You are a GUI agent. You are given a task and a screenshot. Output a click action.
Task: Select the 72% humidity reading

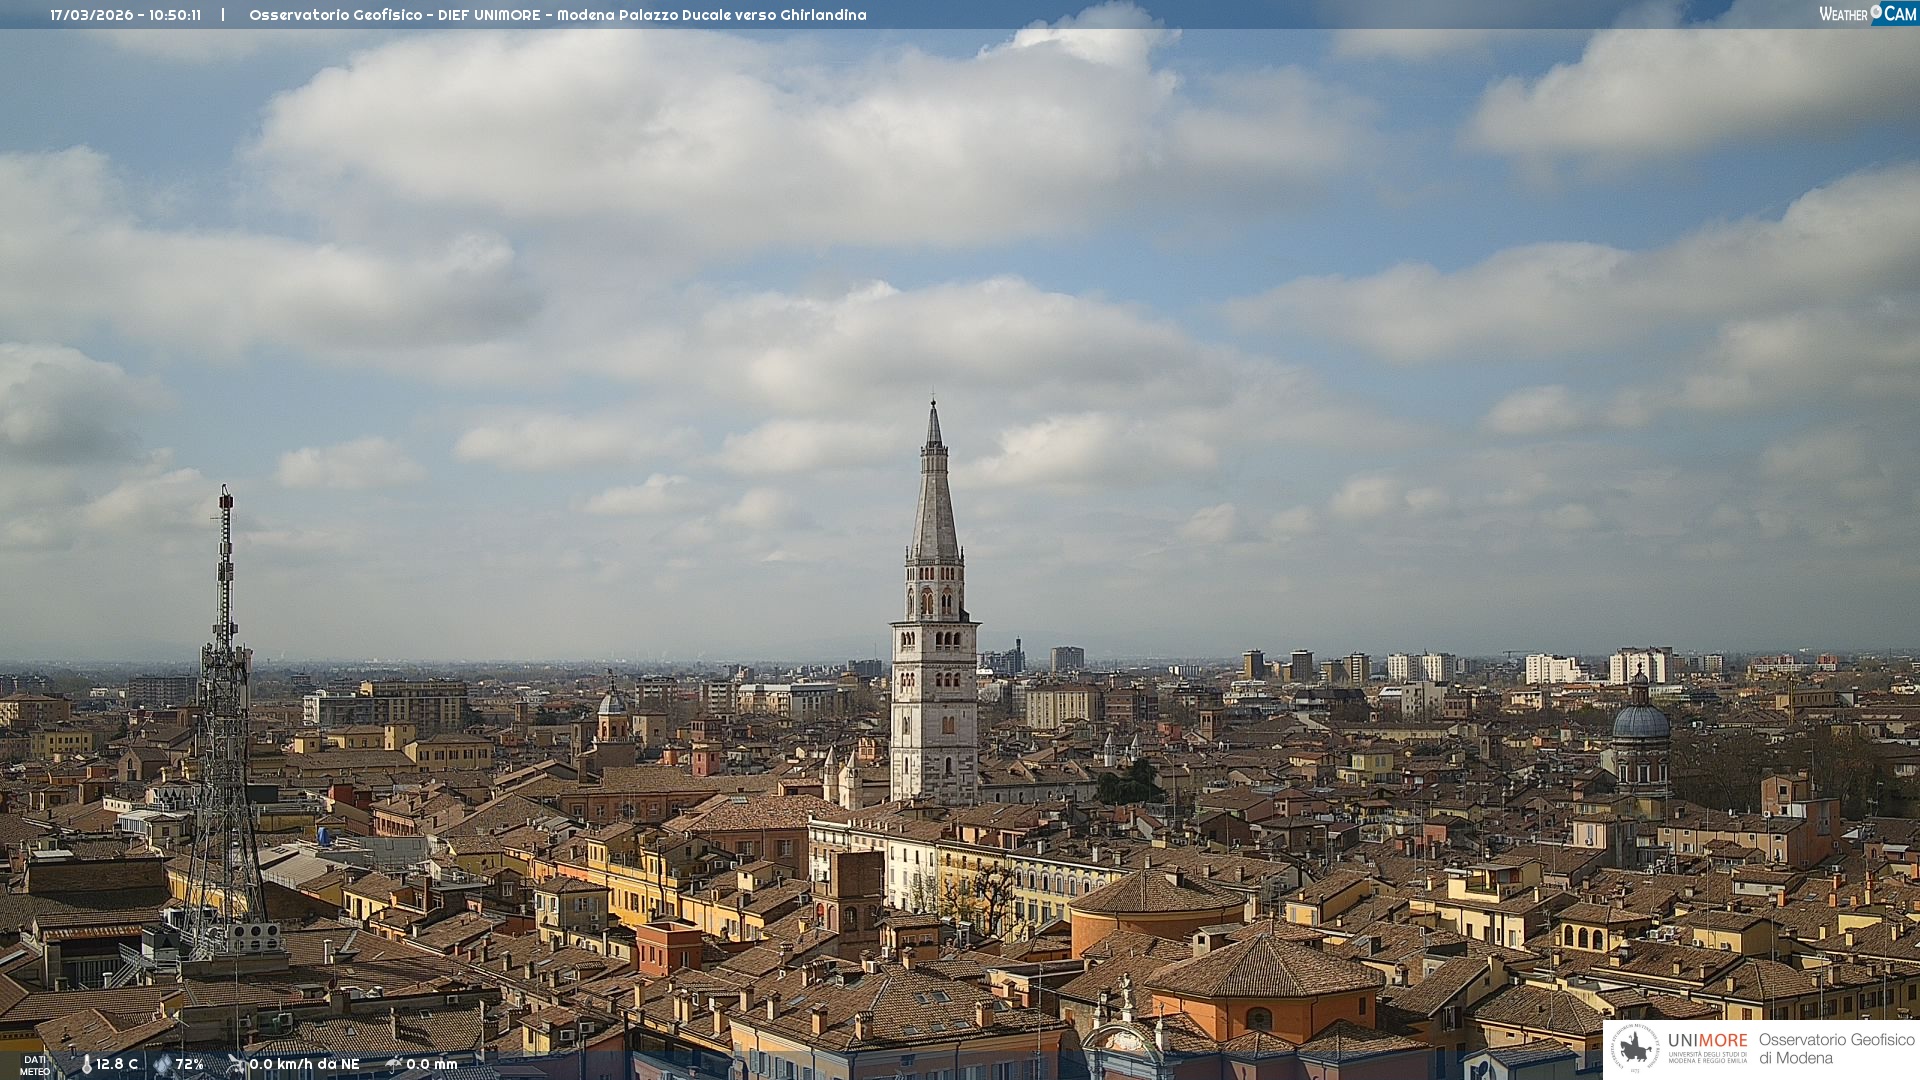pyautogui.click(x=189, y=1065)
